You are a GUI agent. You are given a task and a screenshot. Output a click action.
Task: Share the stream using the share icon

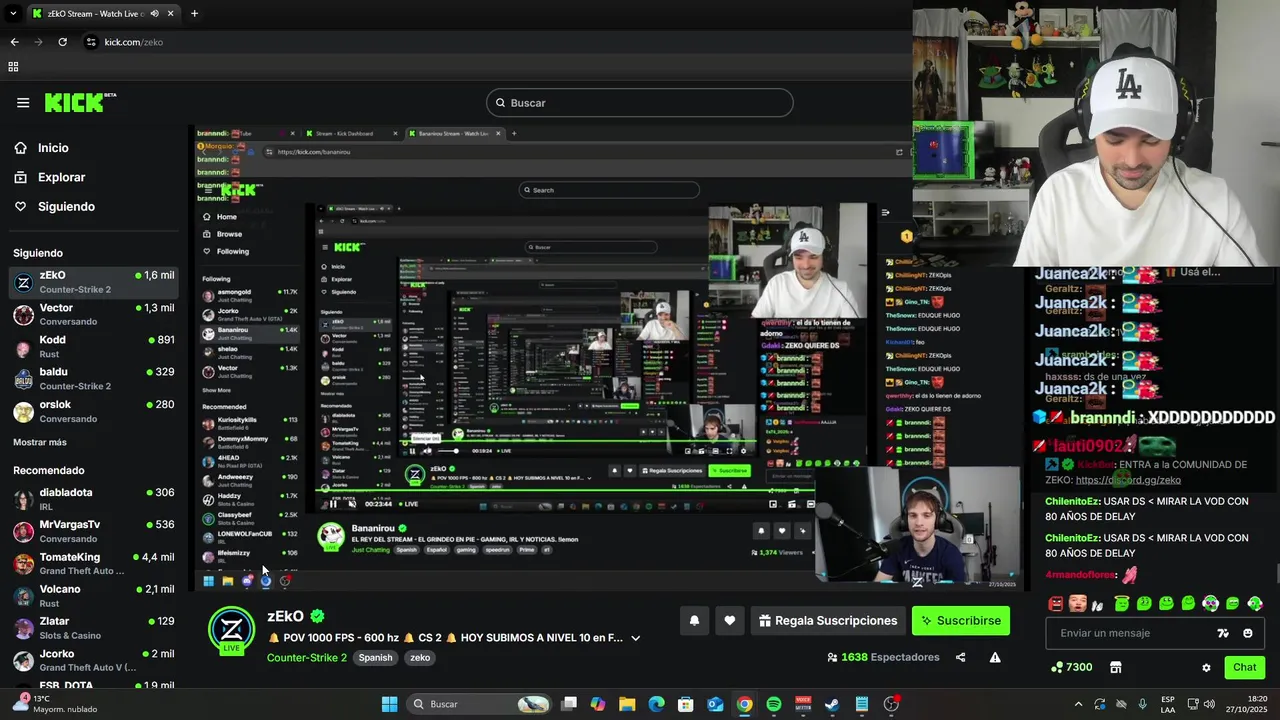pos(961,658)
